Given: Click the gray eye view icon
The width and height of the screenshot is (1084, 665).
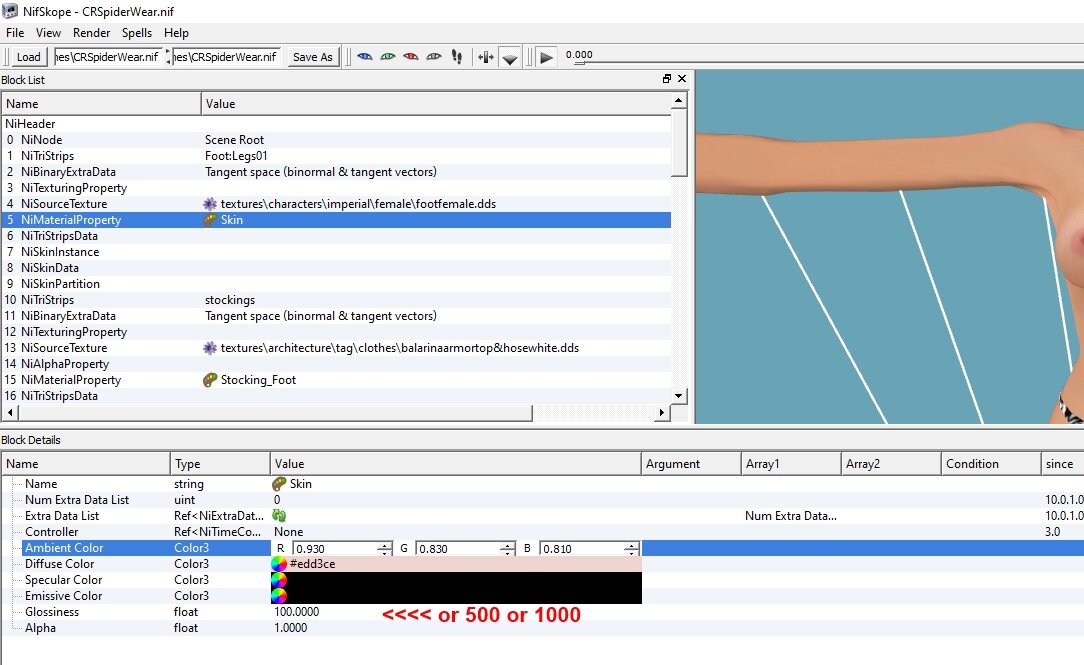Looking at the screenshot, I should point(433,57).
